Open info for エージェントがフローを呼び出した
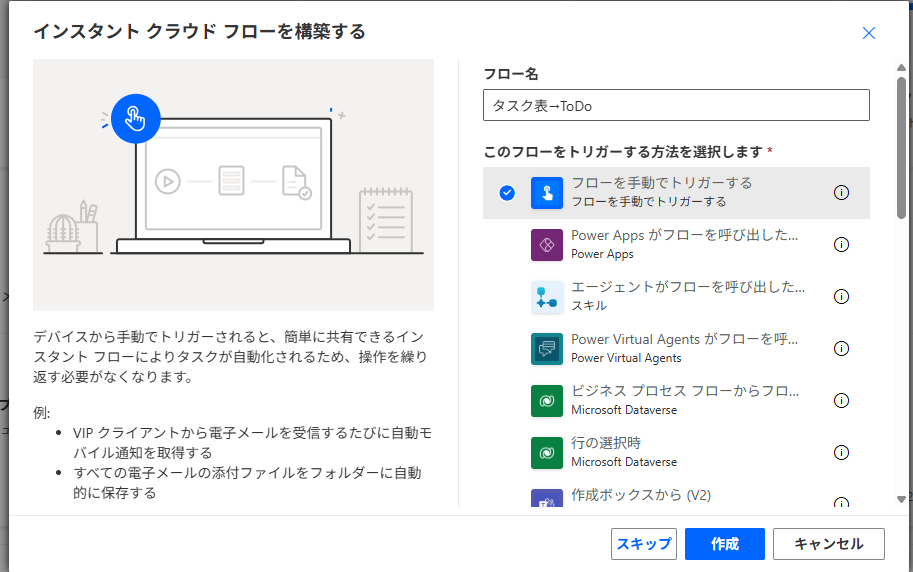The image size is (913, 572). [841, 296]
